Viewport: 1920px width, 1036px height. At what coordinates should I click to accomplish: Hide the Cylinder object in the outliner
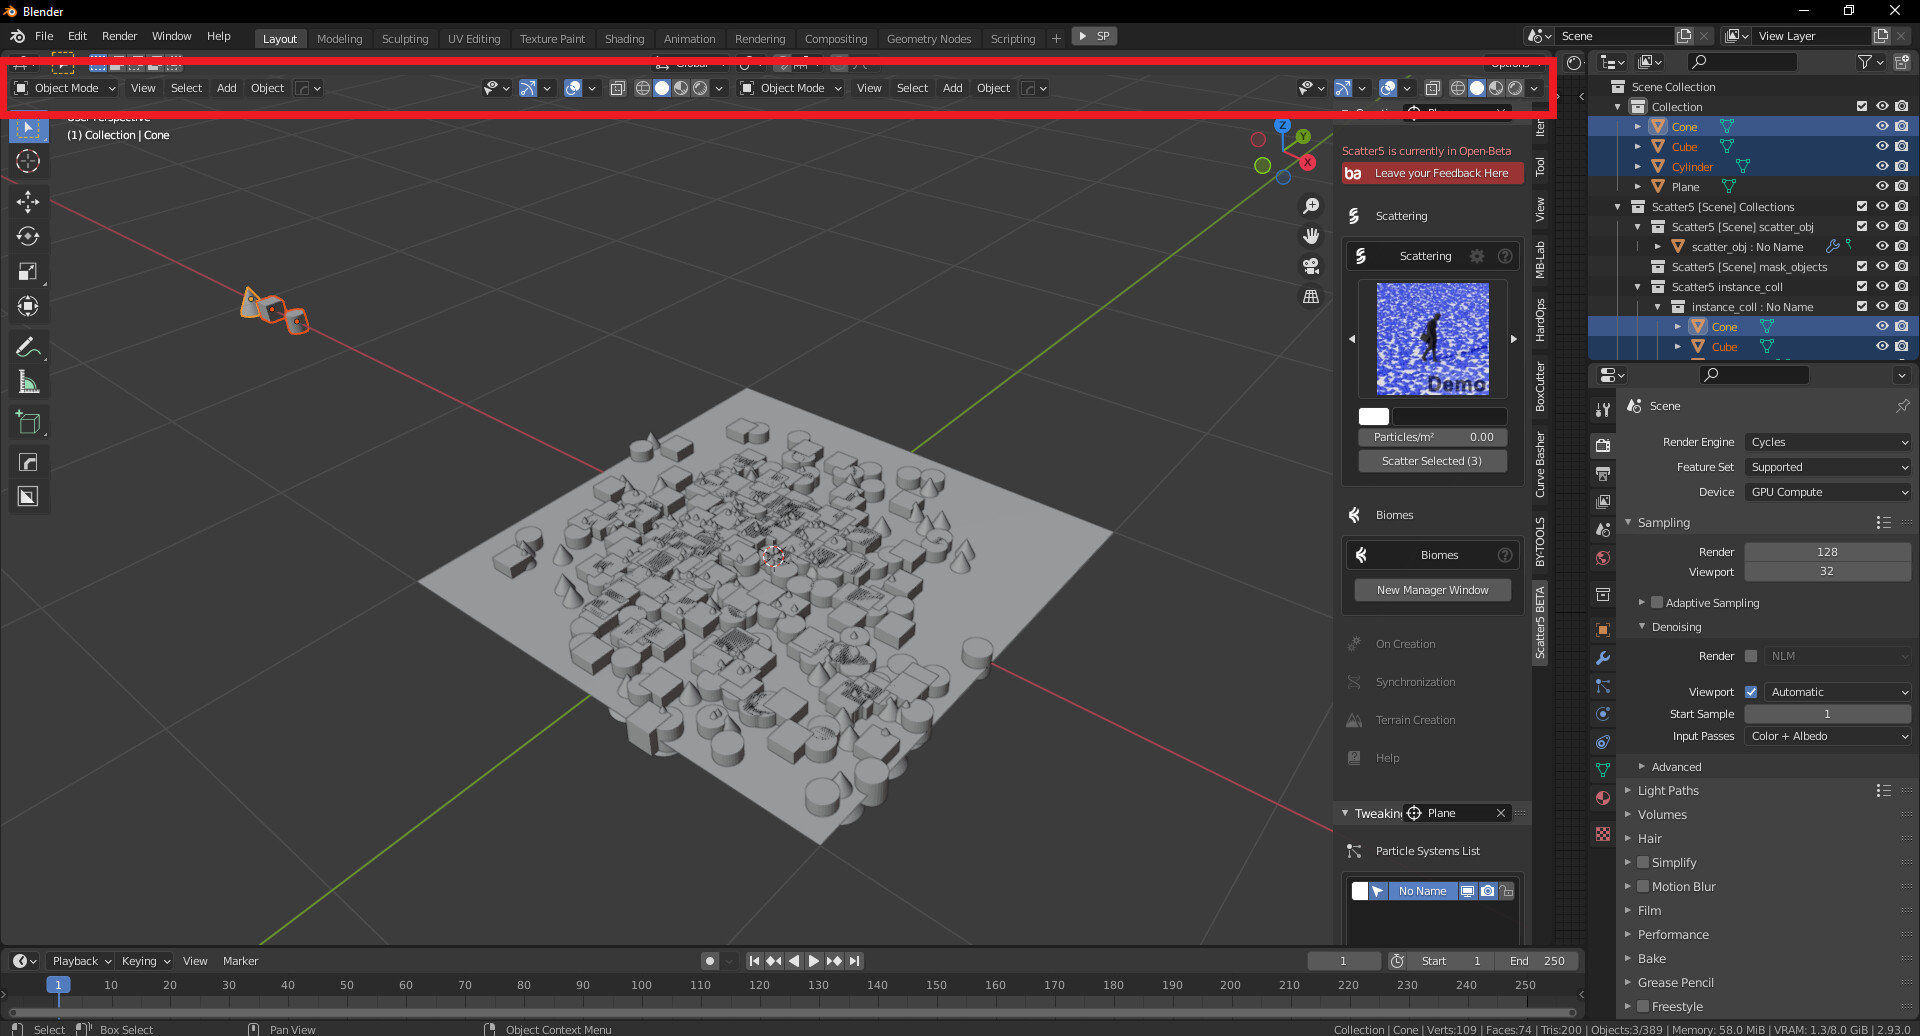tap(1883, 166)
